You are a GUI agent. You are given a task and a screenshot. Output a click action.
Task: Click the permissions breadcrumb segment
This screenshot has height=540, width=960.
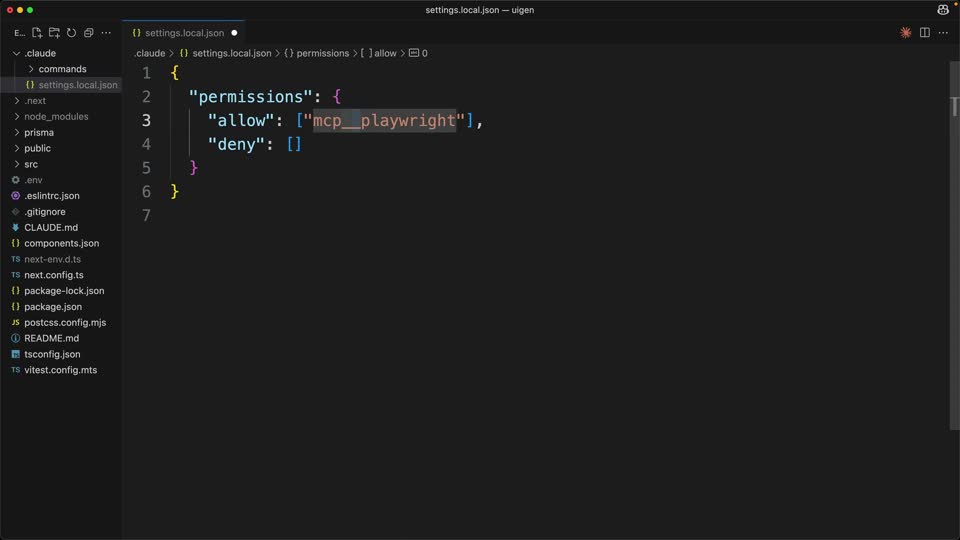click(323, 53)
